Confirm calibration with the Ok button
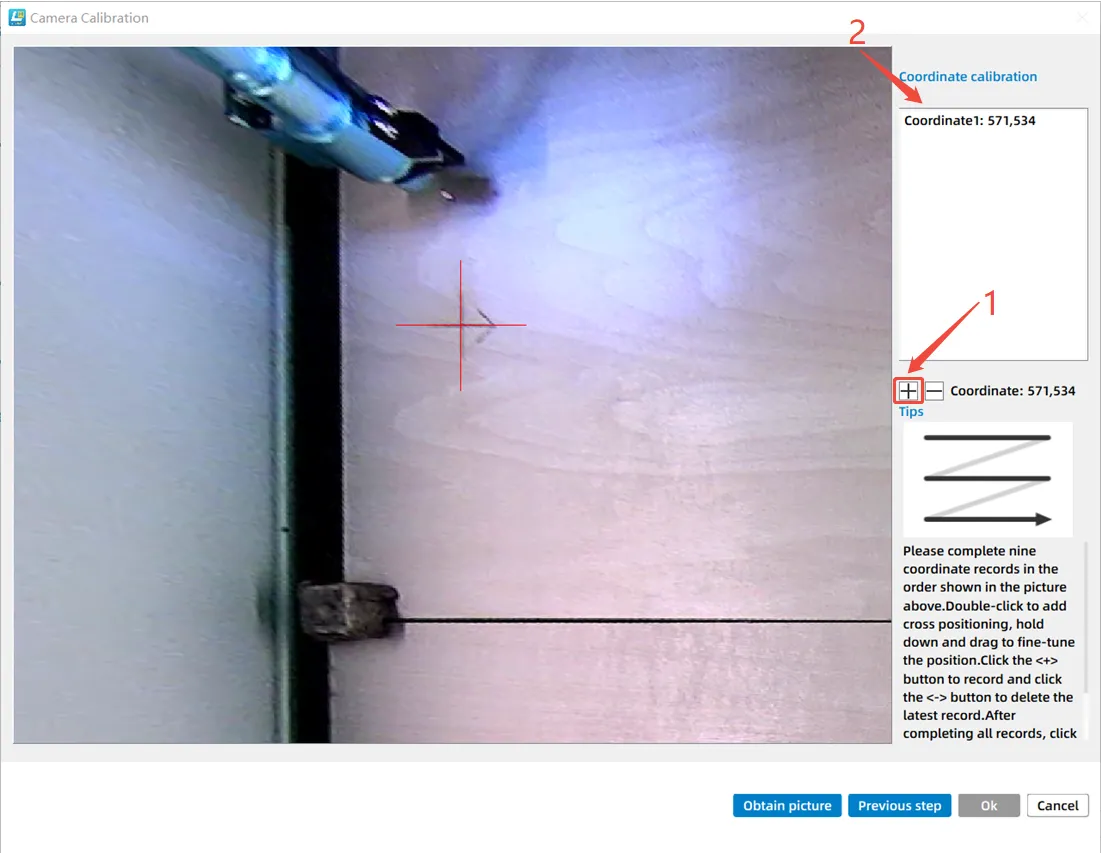This screenshot has width=1101, height=853. 988,806
